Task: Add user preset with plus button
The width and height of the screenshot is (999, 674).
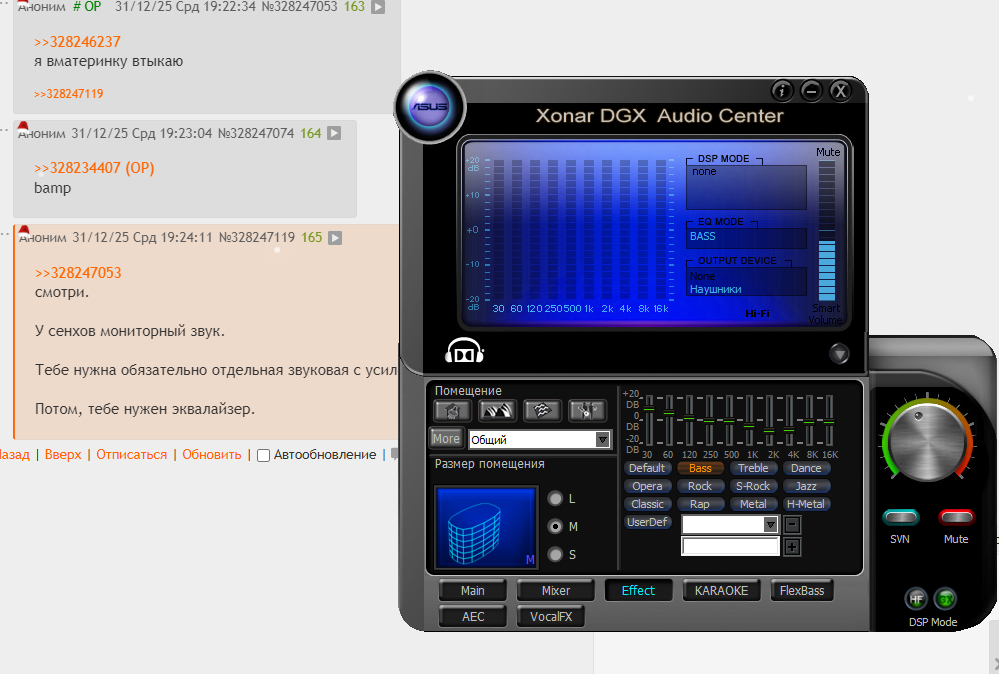Action: (792, 547)
